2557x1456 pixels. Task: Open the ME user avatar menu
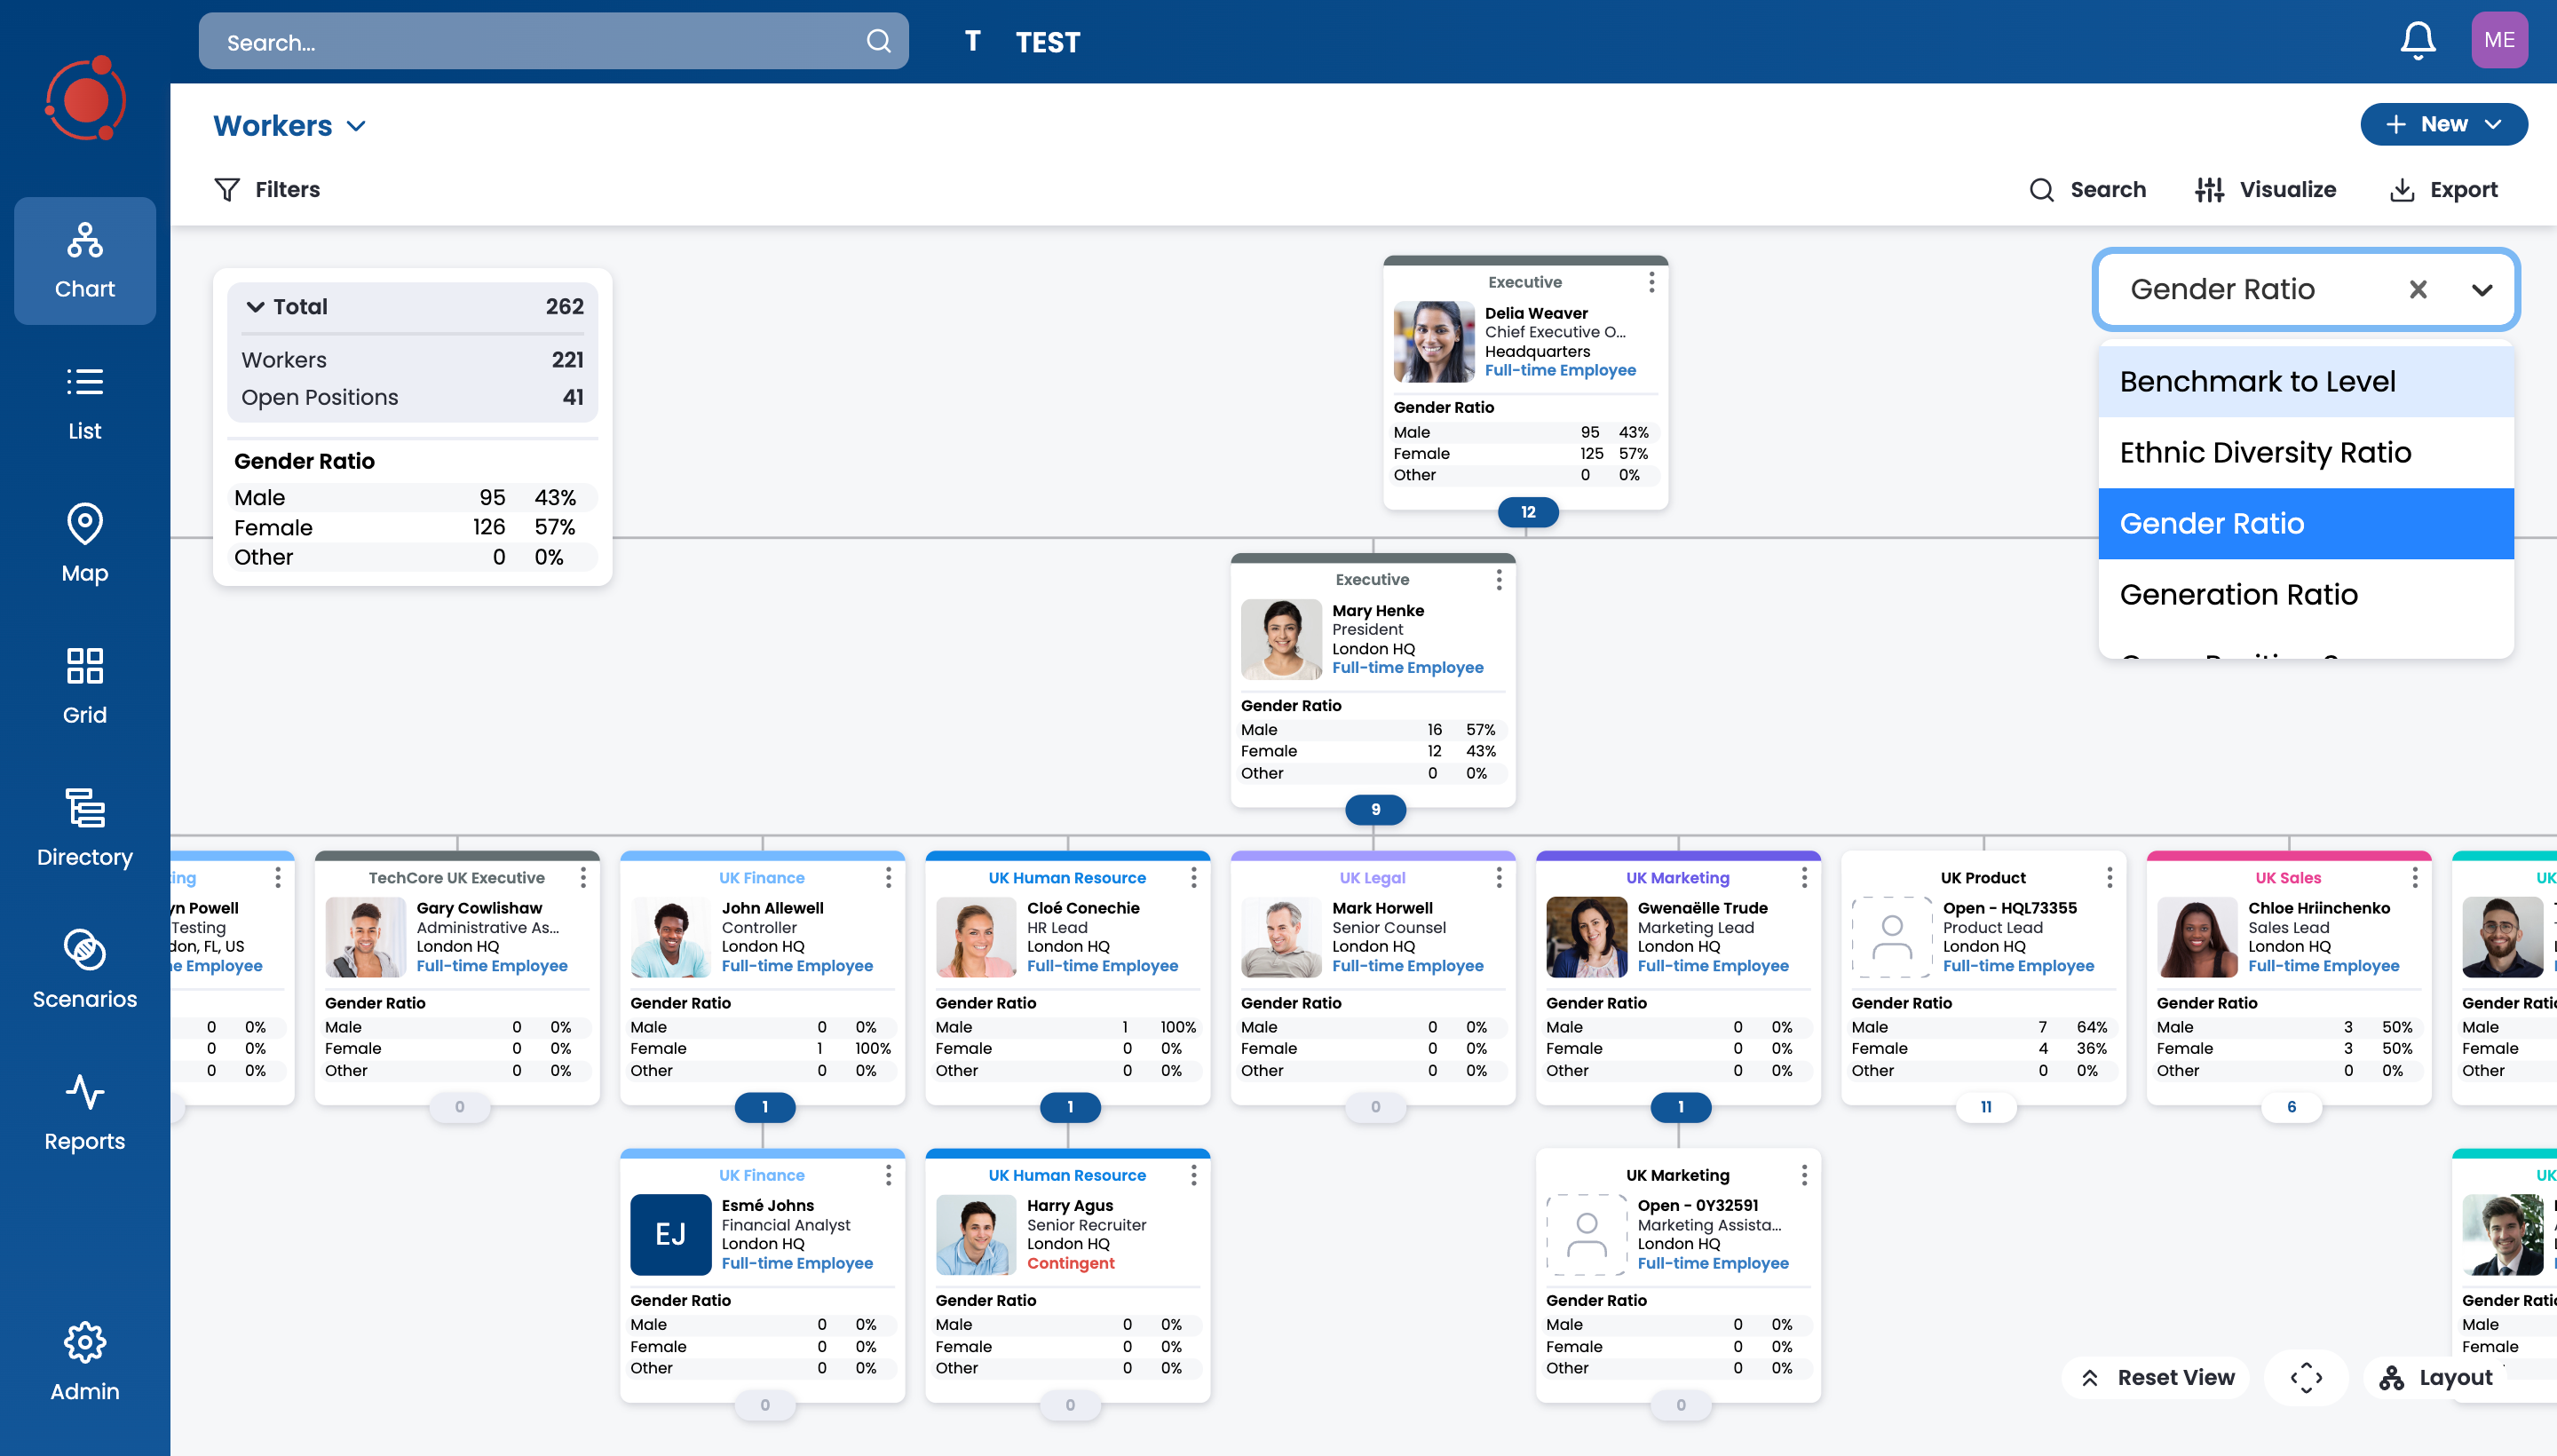click(x=2499, y=40)
